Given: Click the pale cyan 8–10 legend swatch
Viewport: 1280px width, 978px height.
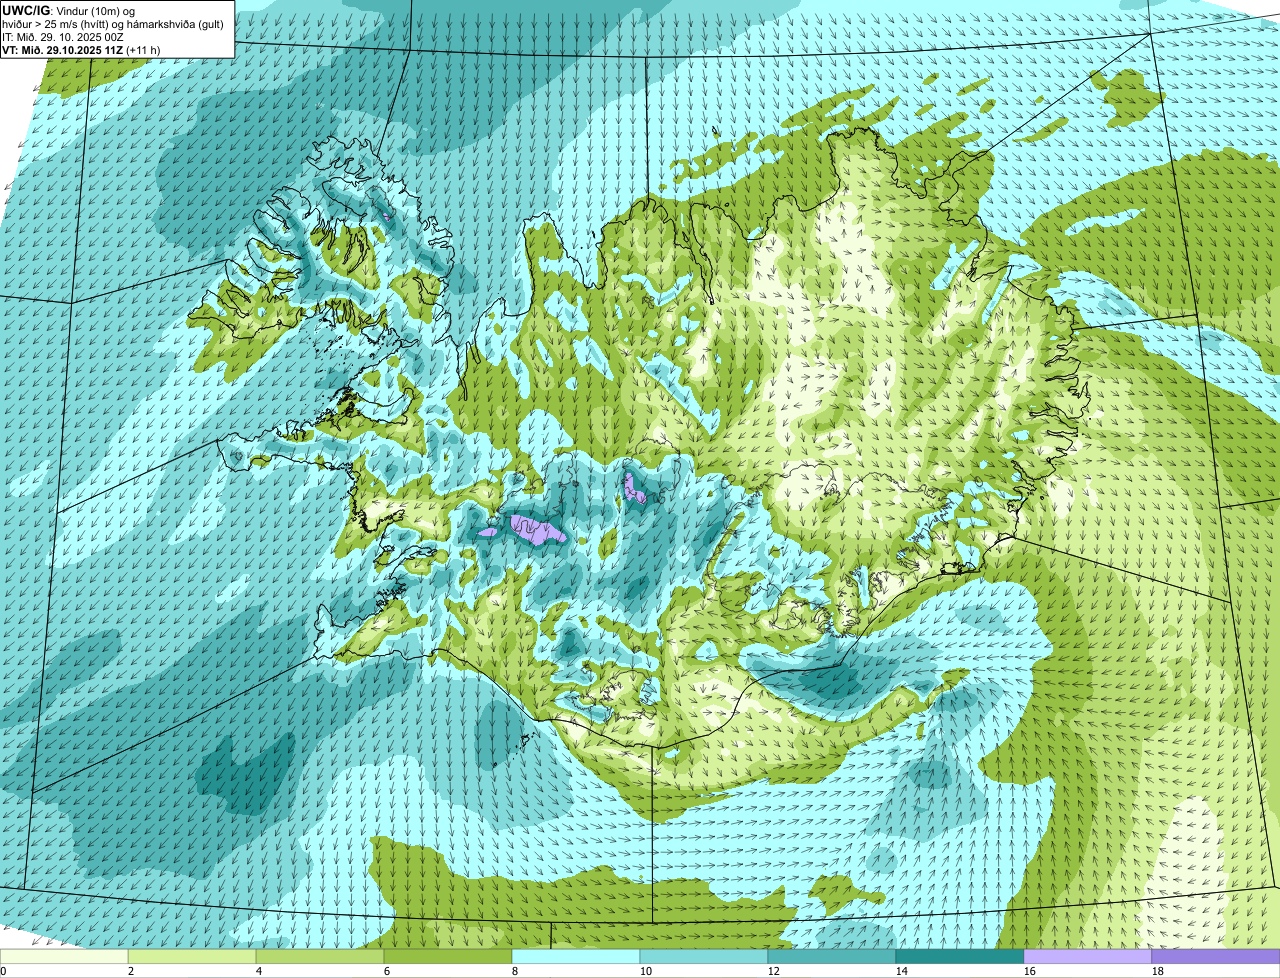Looking at the screenshot, I should click(x=576, y=957).
